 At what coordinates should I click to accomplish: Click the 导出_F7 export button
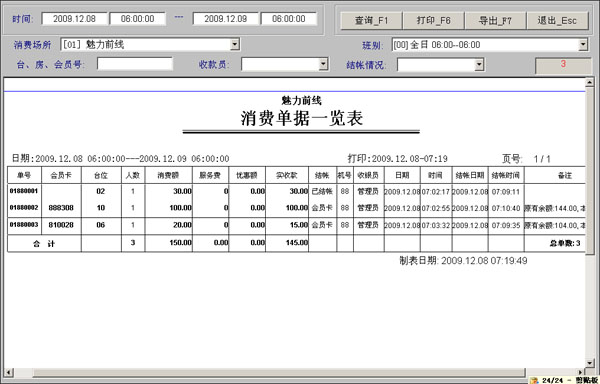[x=496, y=20]
